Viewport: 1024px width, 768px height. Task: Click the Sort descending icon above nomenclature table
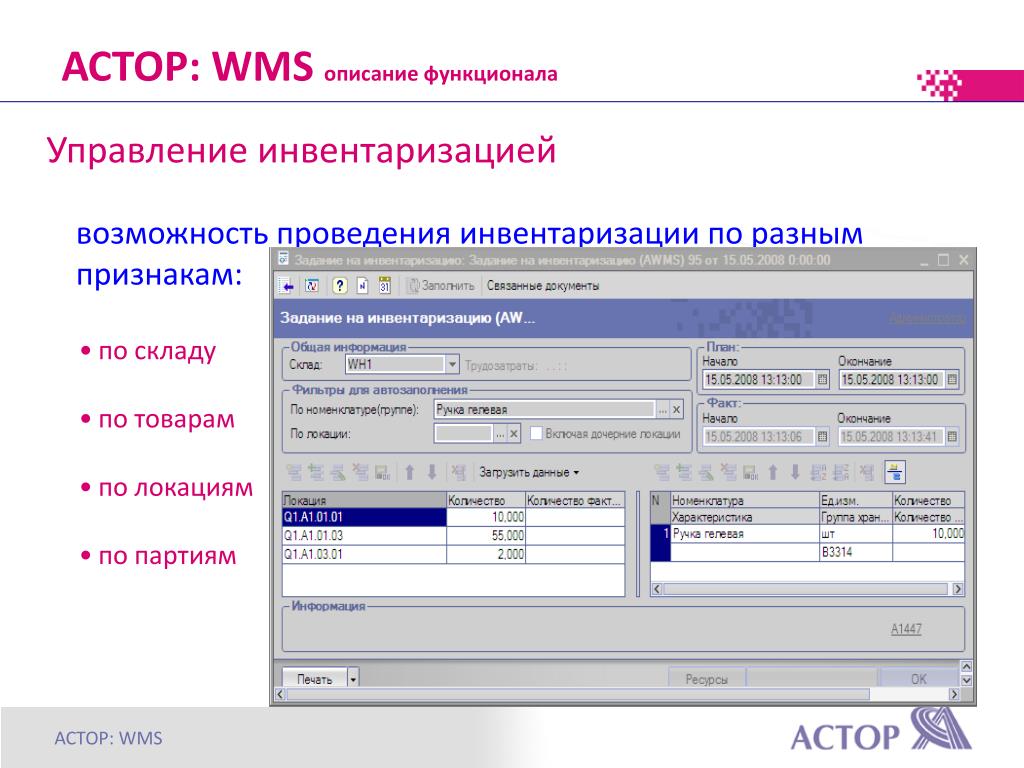click(841, 472)
